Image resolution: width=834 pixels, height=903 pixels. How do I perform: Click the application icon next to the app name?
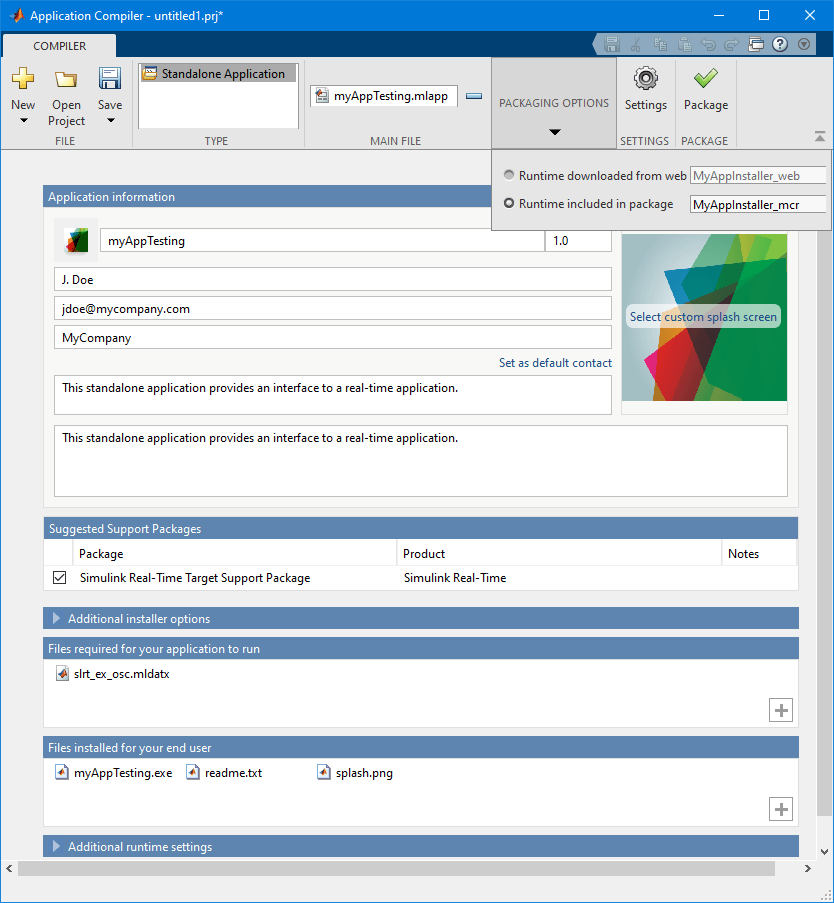tap(76, 240)
